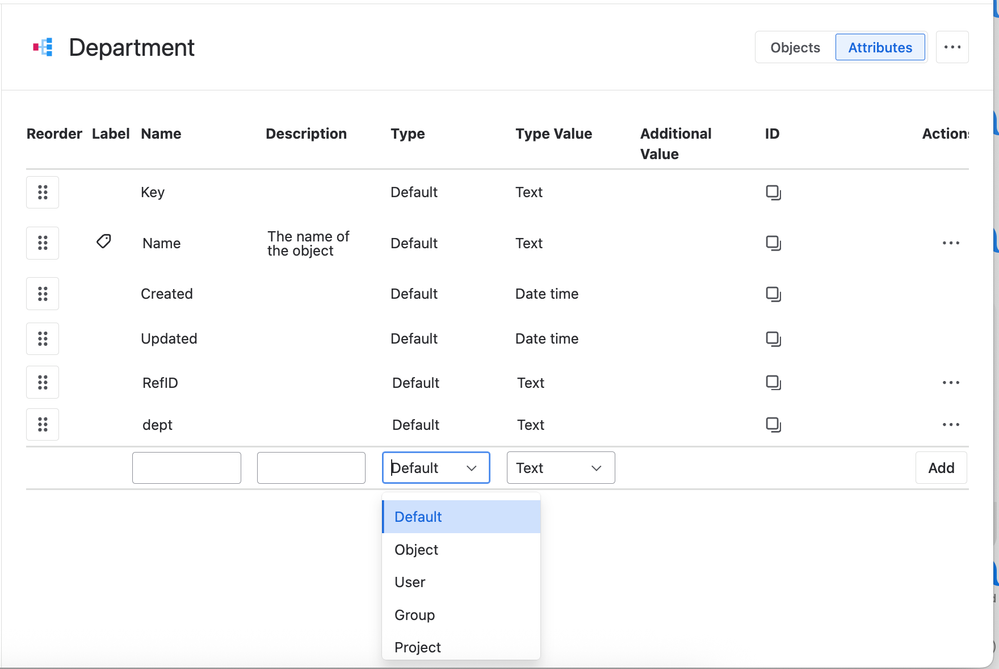Click the Add button for new attribute
999x669 pixels.
pos(940,468)
